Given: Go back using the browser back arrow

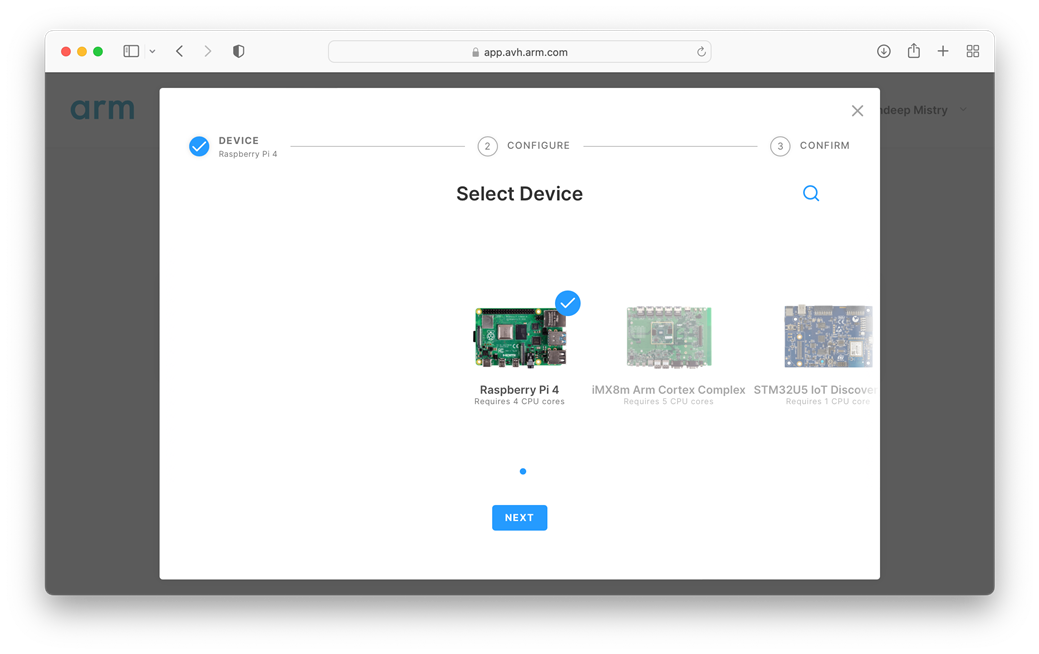Looking at the screenshot, I should [x=180, y=51].
